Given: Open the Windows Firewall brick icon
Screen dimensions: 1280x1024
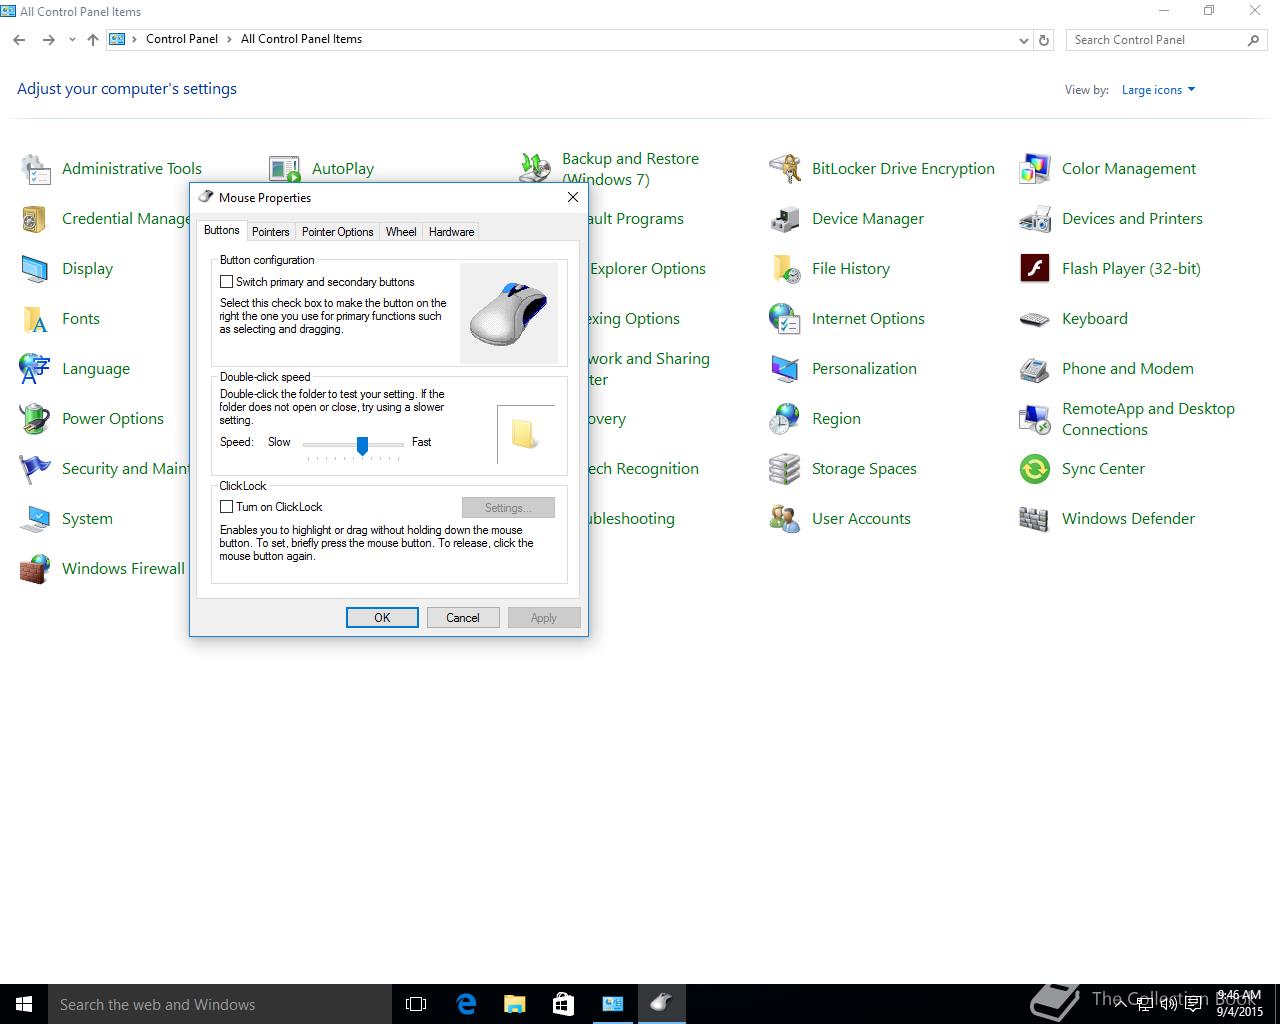Looking at the screenshot, I should [35, 569].
